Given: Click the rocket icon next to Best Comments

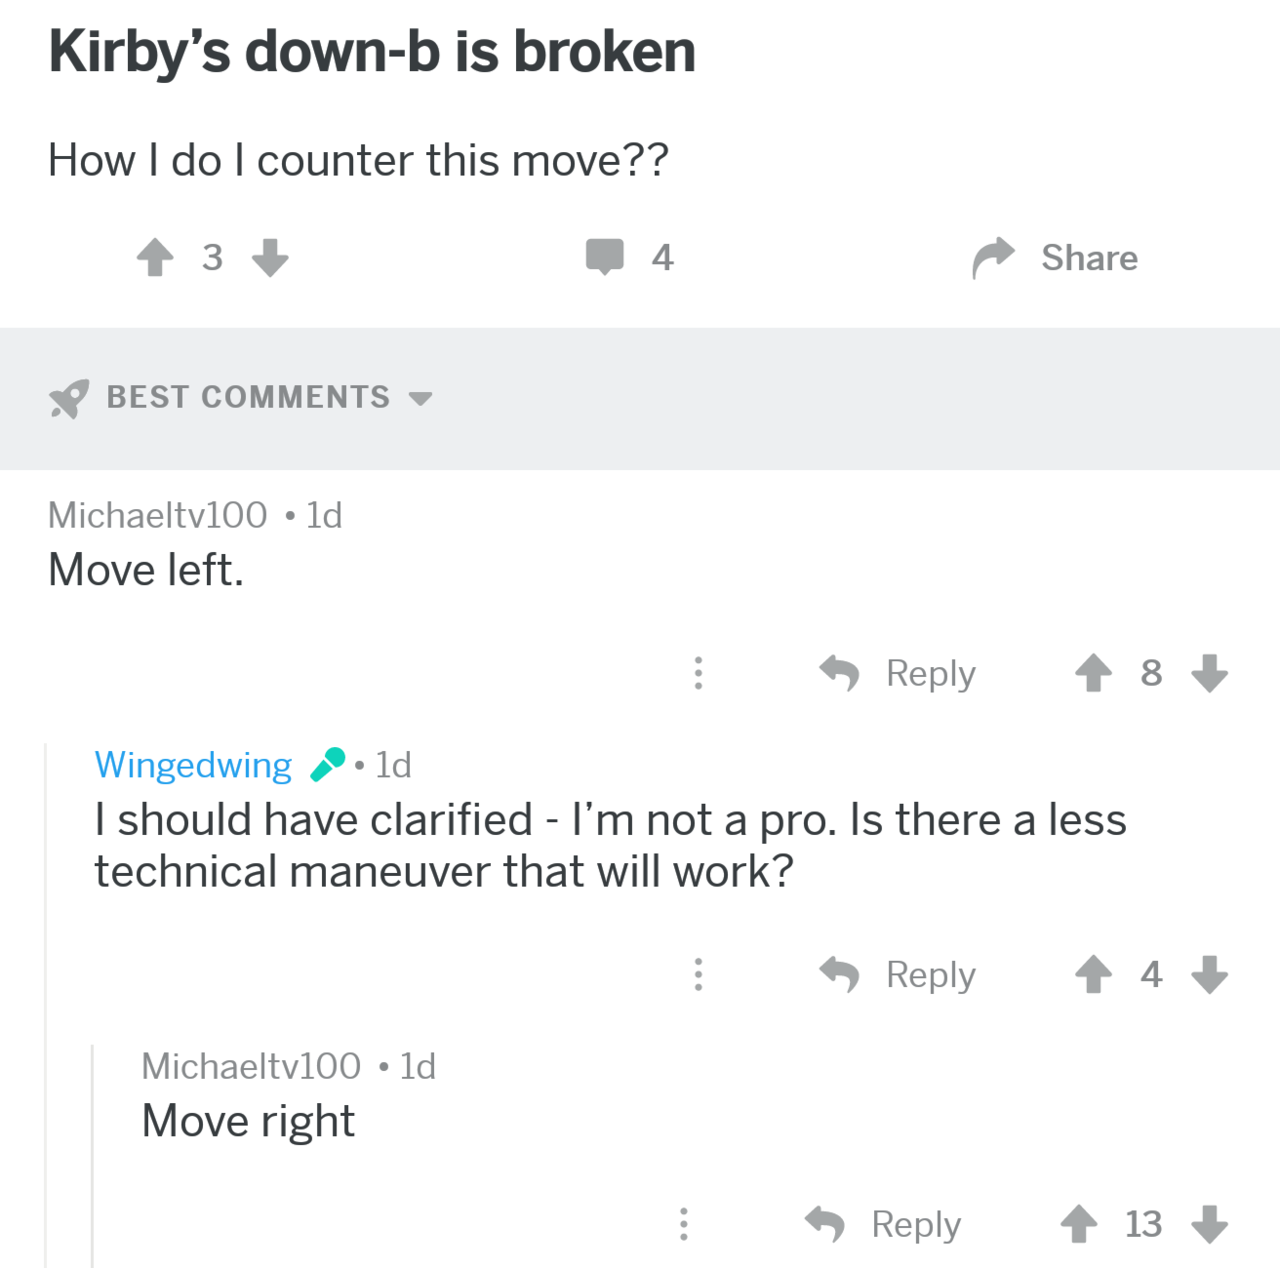Looking at the screenshot, I should point(67,398).
